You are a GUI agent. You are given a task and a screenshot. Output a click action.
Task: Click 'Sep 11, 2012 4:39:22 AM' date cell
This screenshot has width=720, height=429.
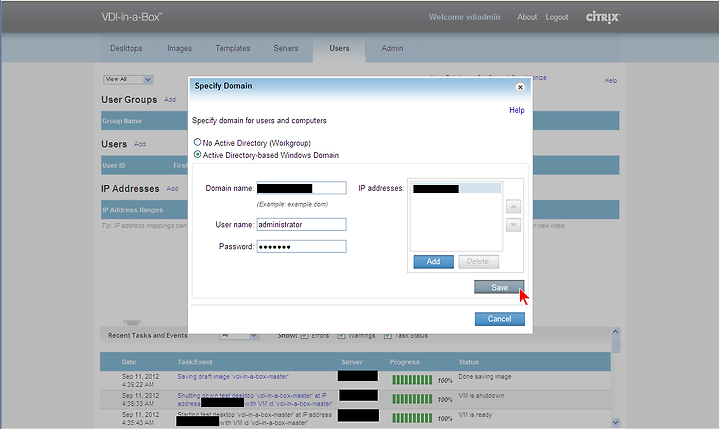(x=141, y=380)
